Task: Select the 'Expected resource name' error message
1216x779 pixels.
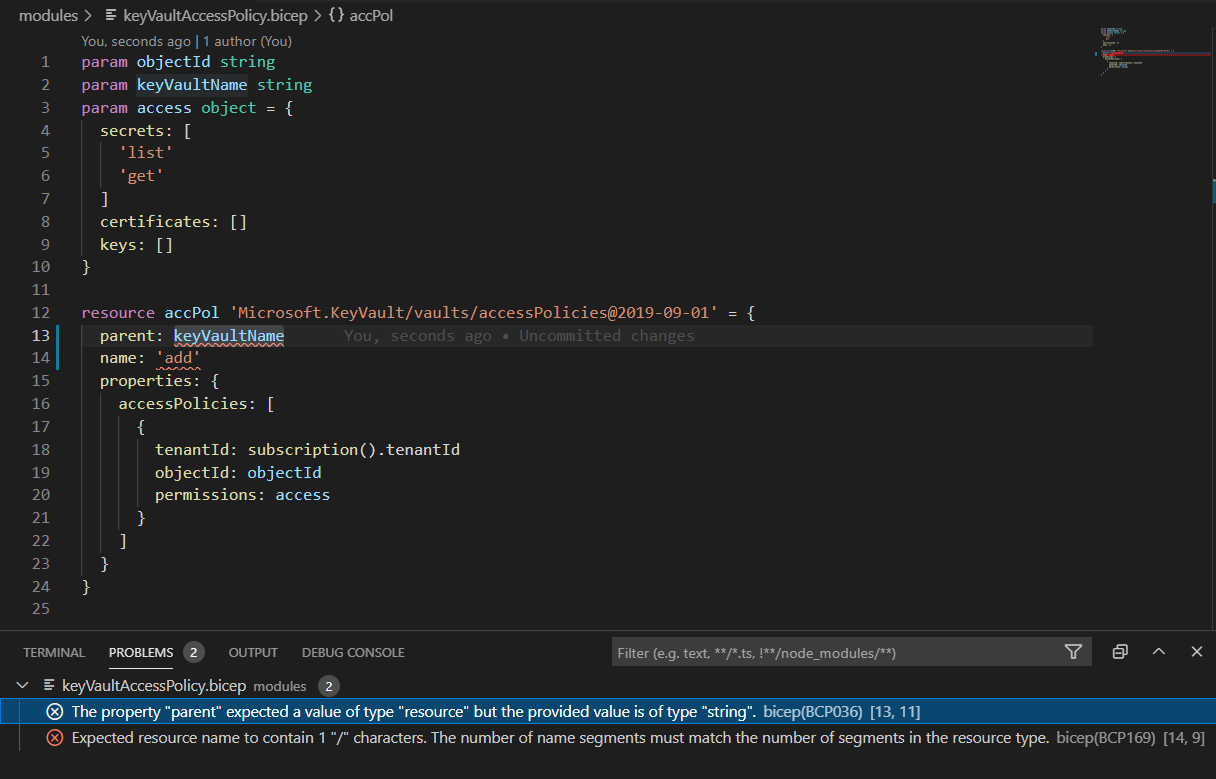Action: pos(560,738)
